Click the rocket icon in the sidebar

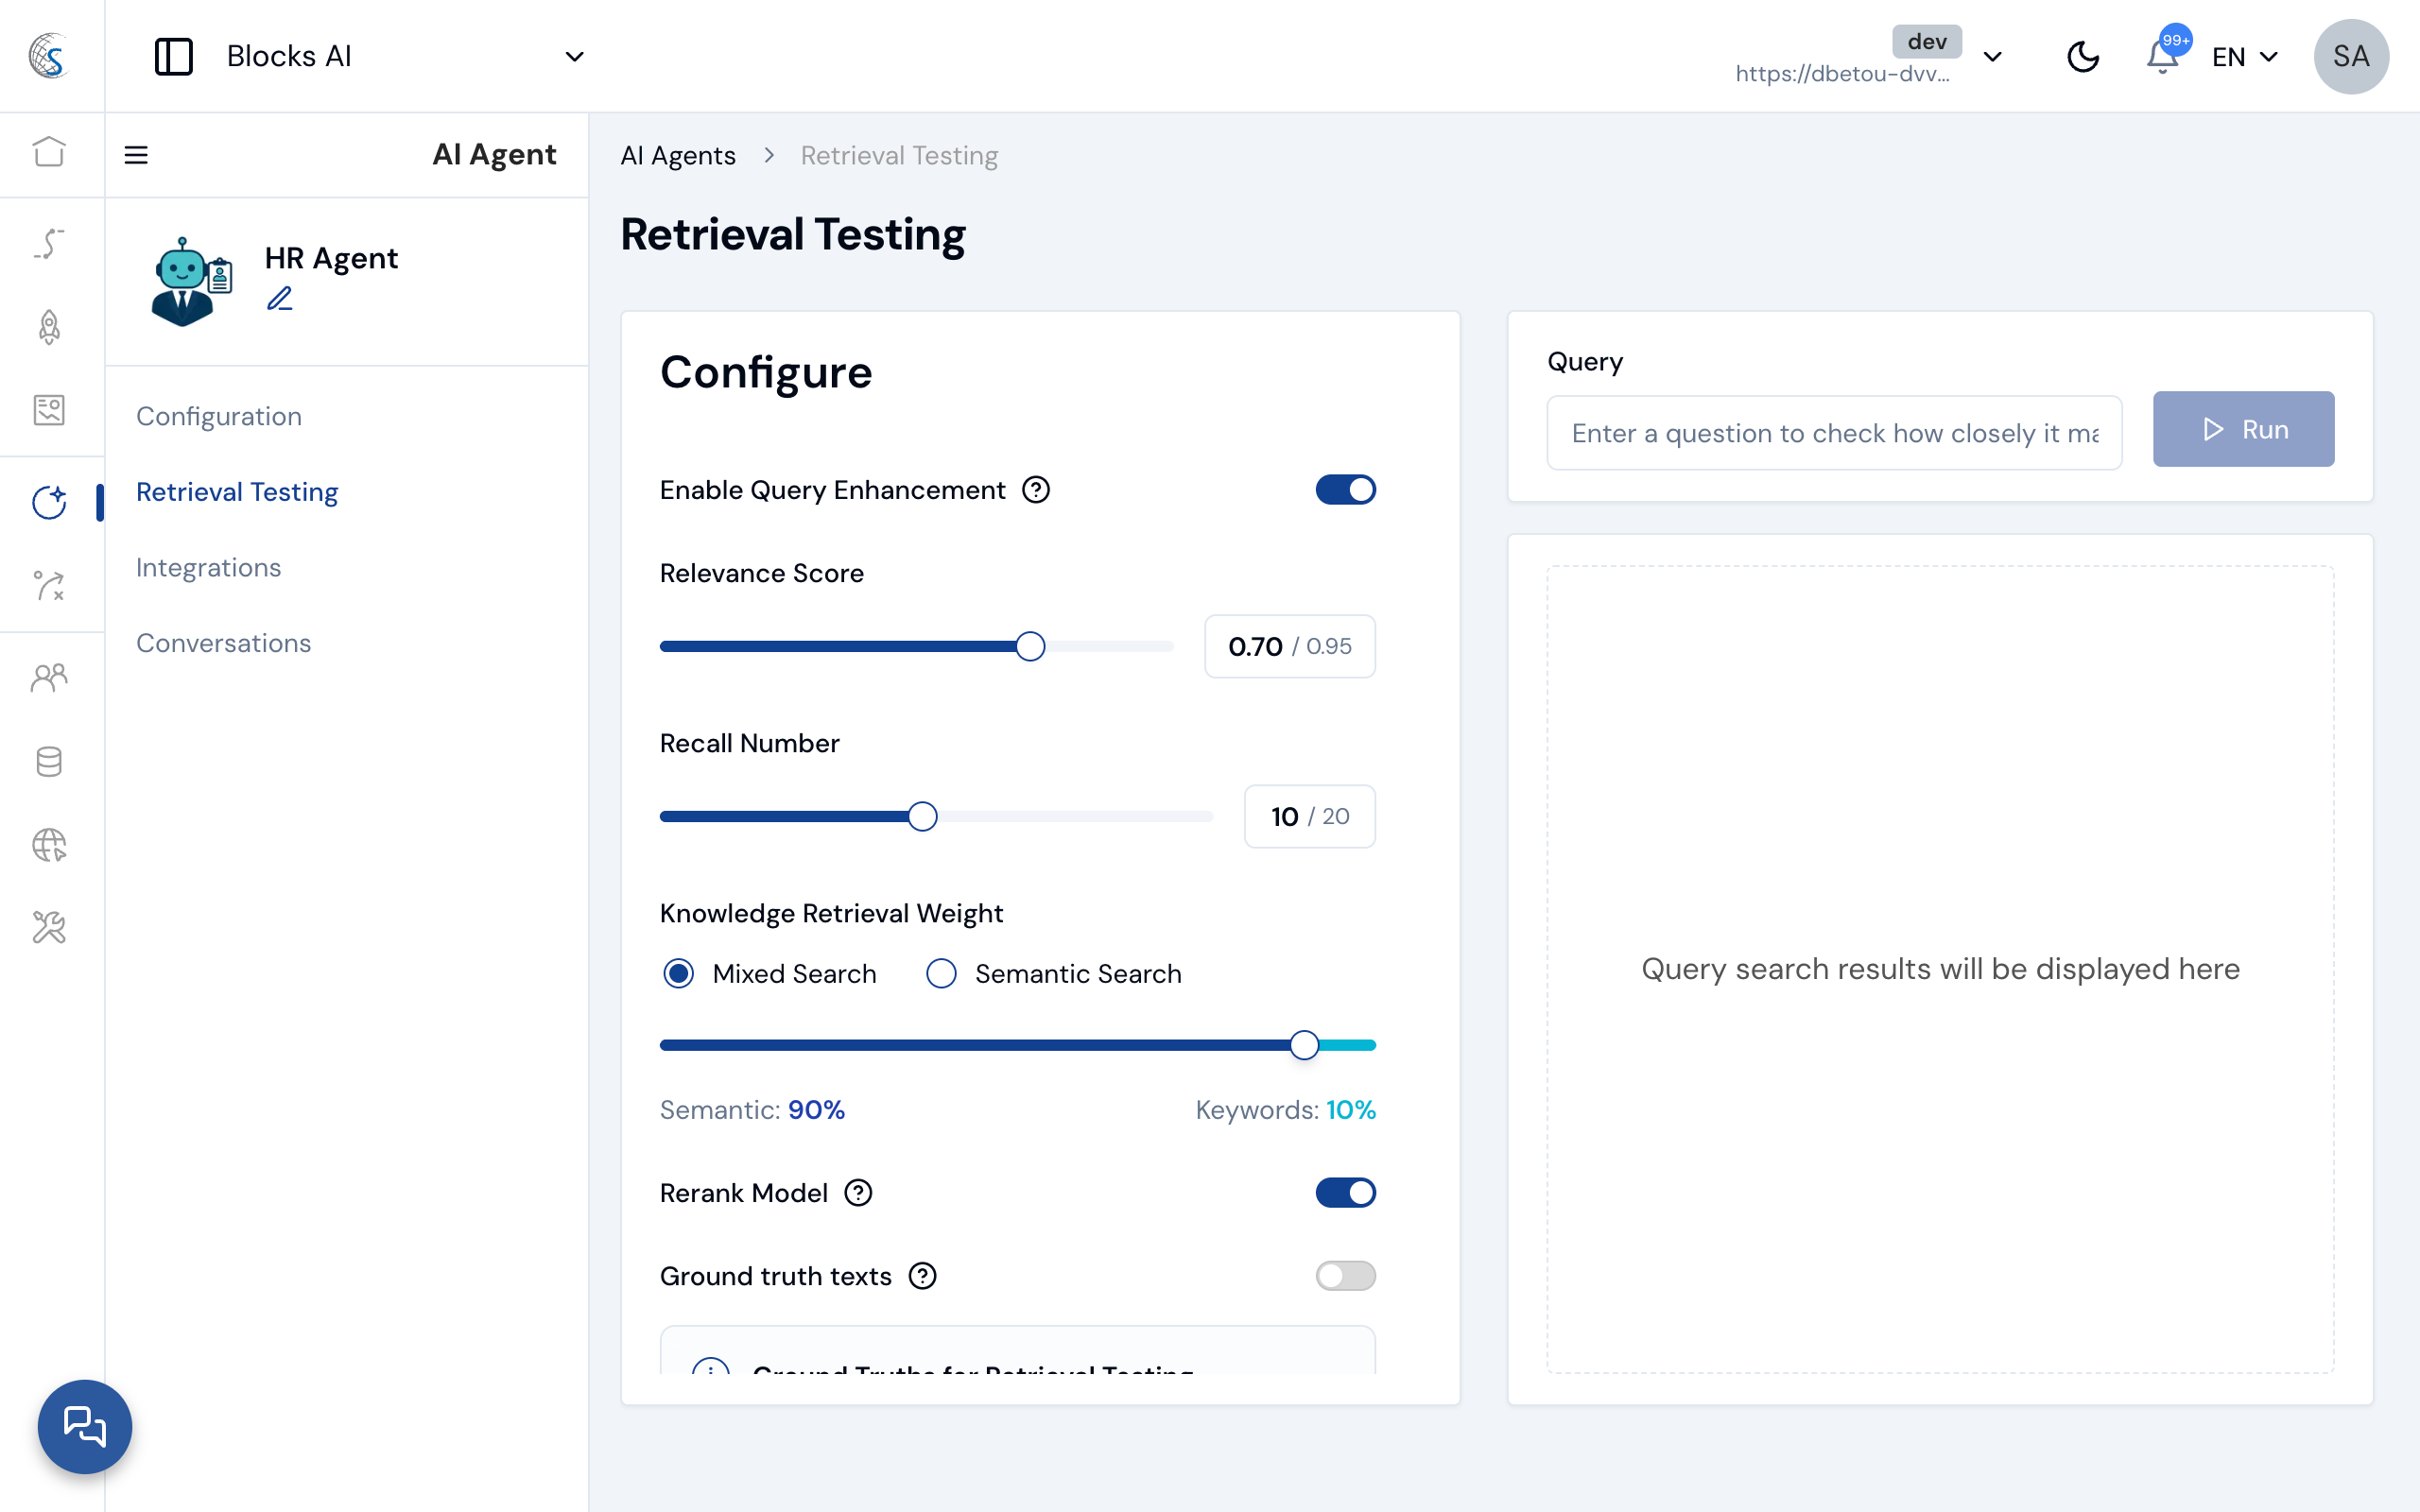[x=50, y=327]
